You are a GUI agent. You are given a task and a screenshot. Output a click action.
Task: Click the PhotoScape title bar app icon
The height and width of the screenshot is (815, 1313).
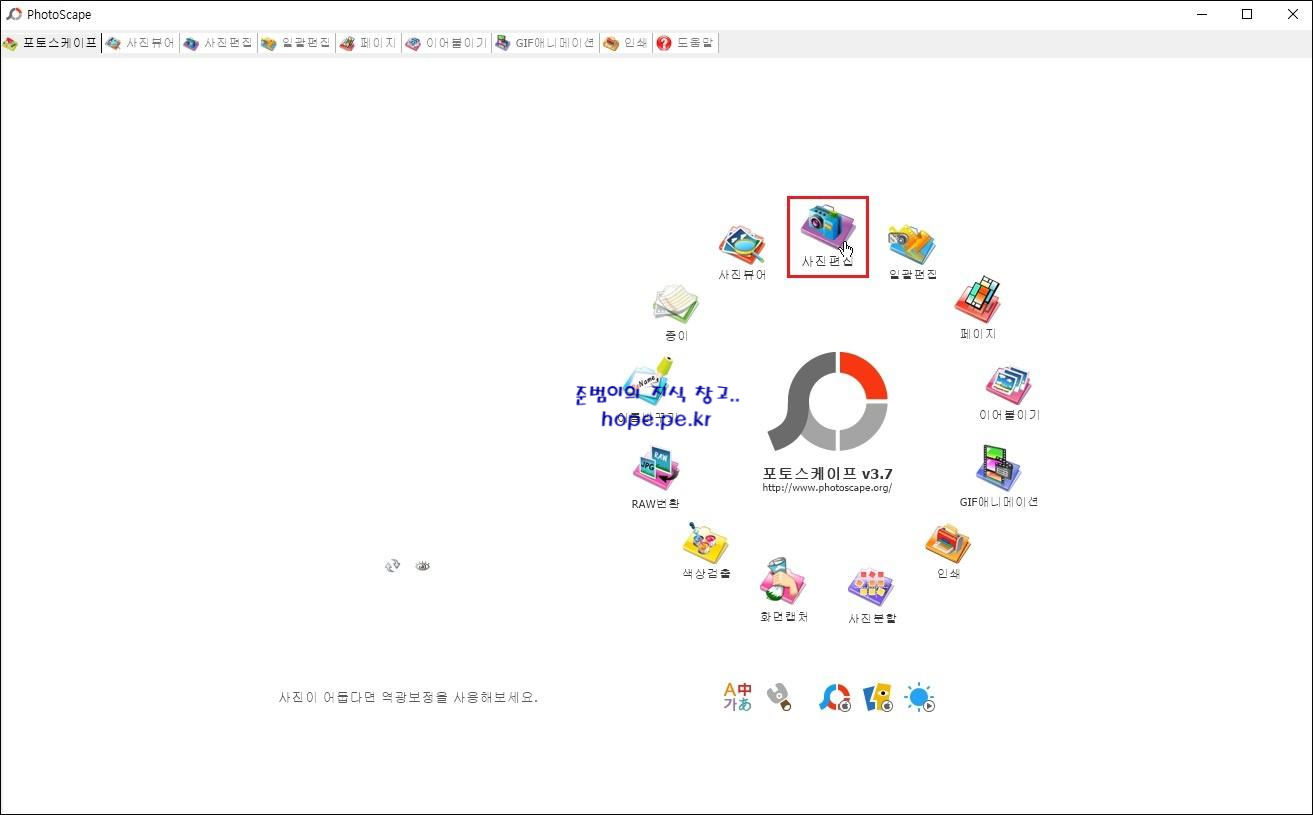pyautogui.click(x=14, y=14)
